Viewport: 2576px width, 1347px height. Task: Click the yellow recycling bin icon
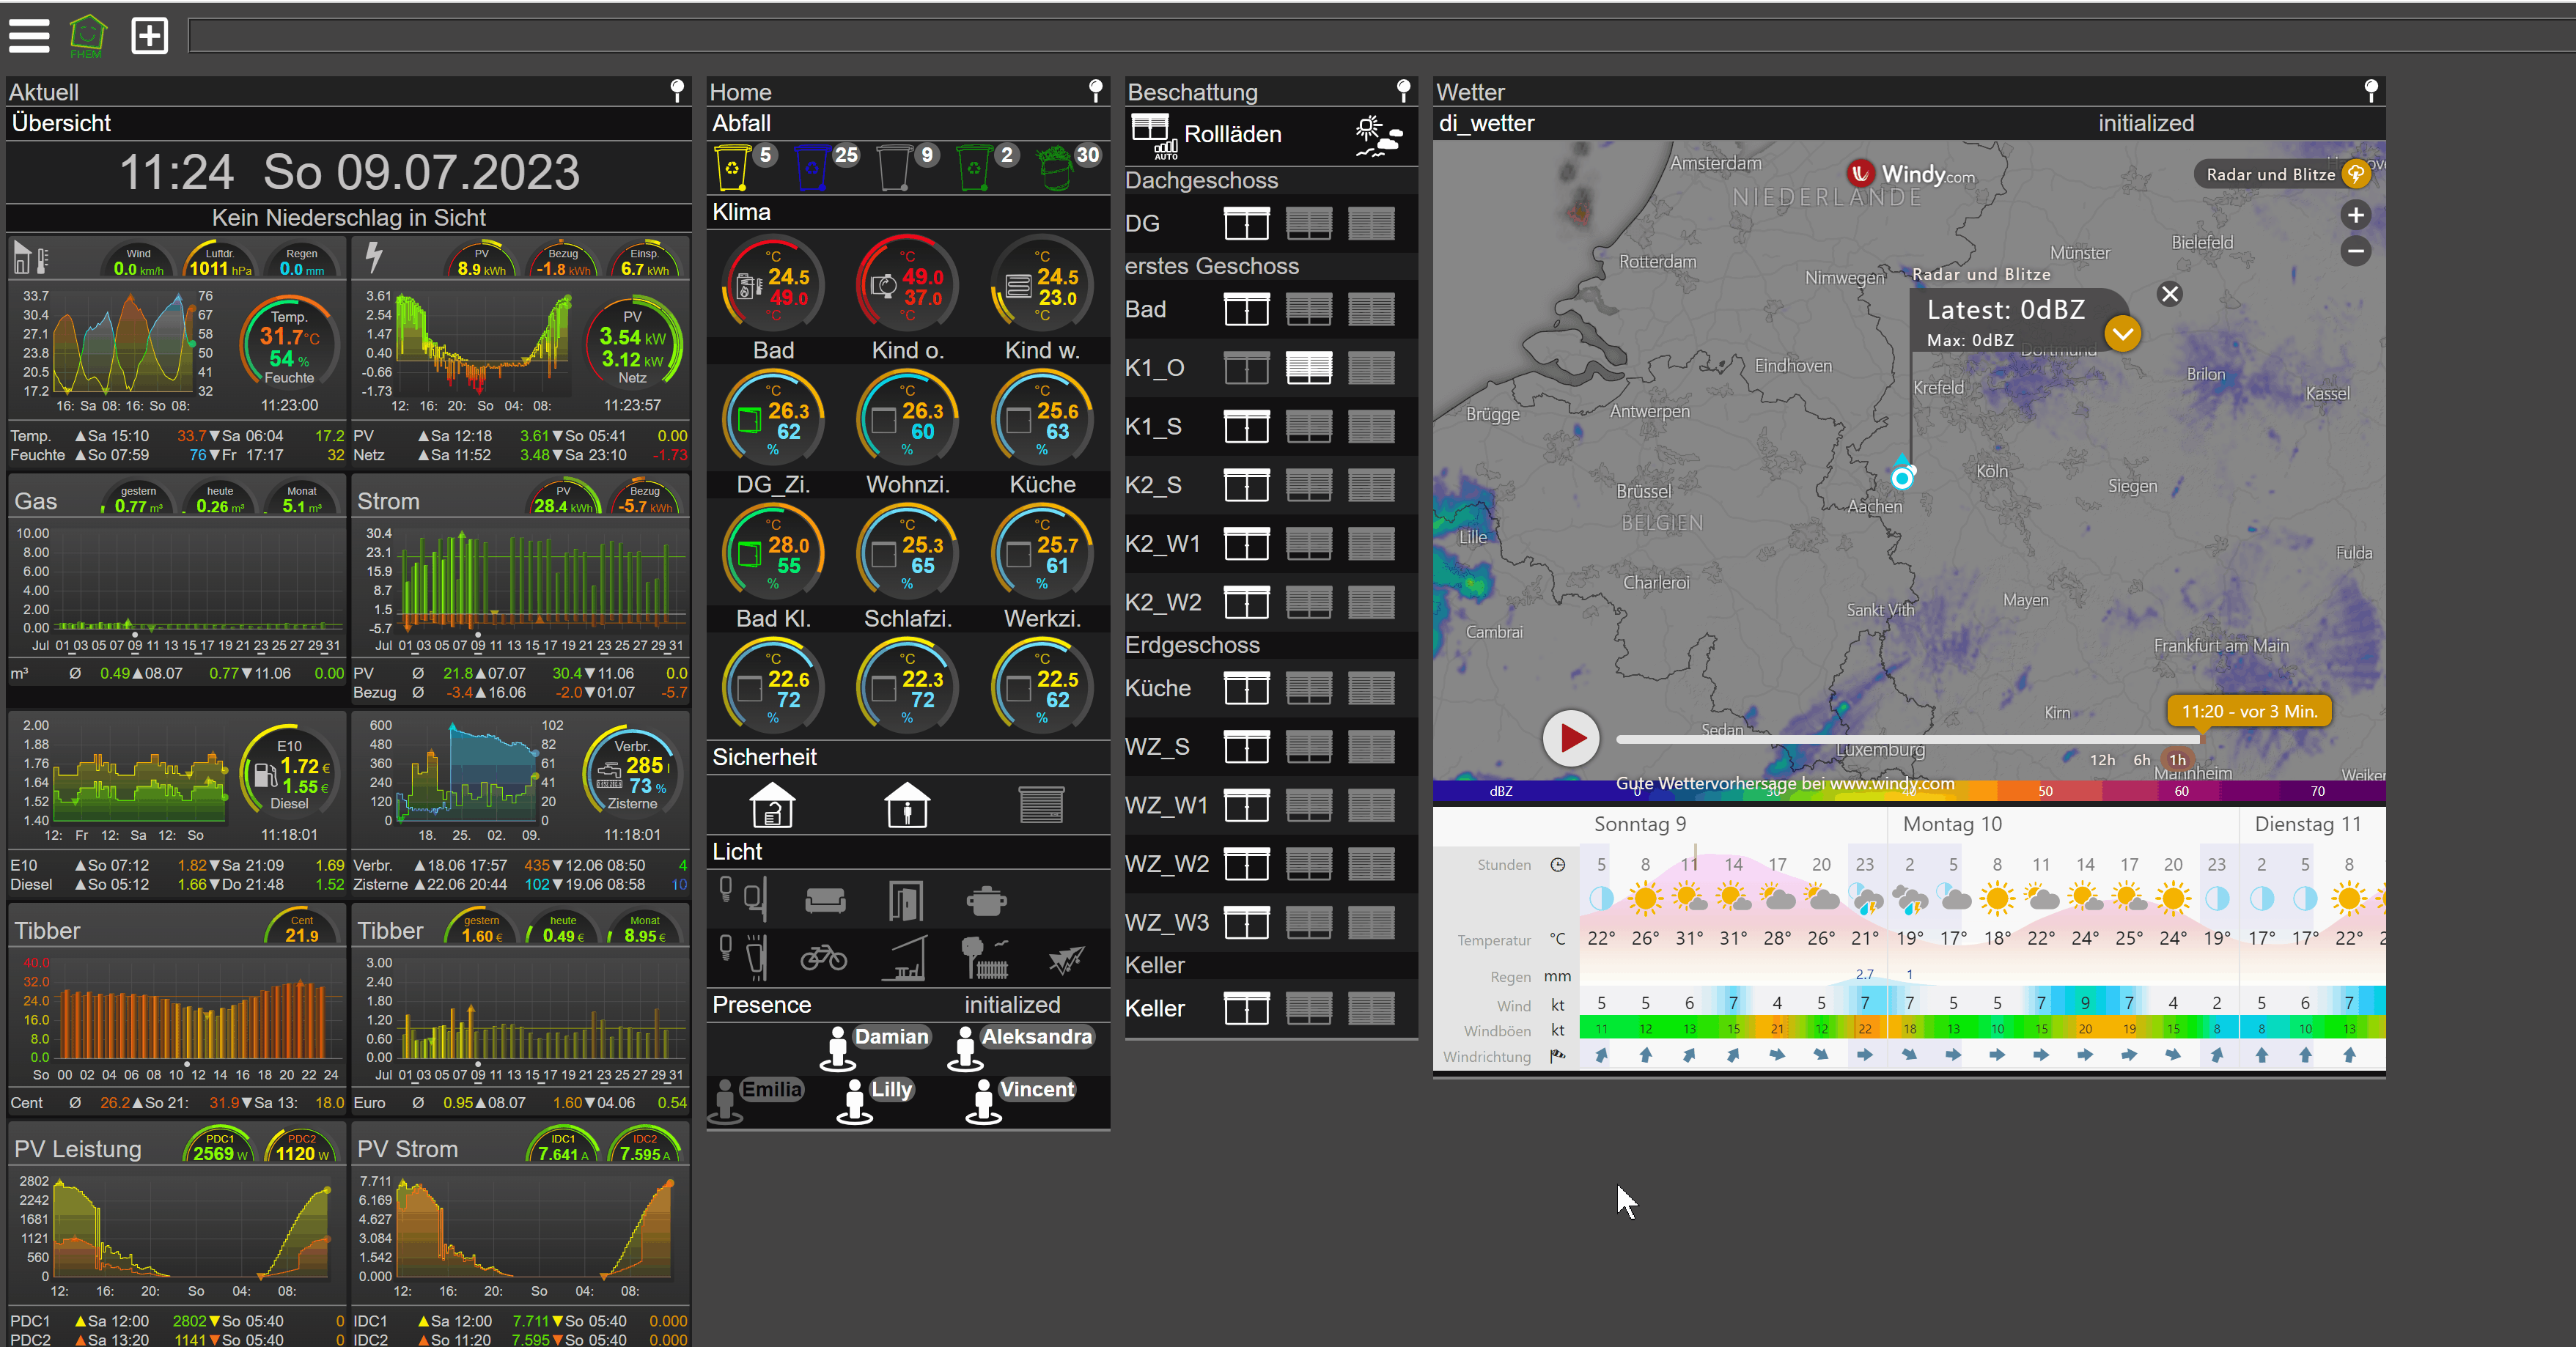tap(732, 168)
